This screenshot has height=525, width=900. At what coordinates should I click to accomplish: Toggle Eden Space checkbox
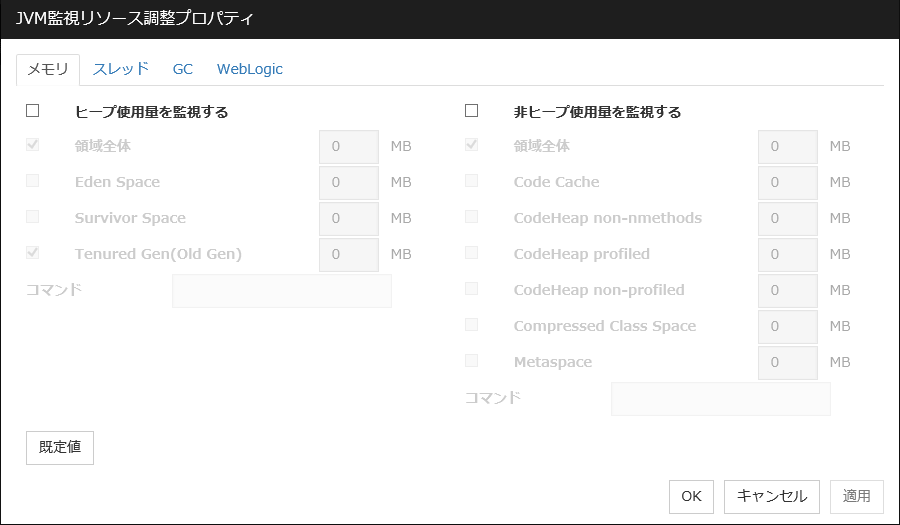[33, 181]
